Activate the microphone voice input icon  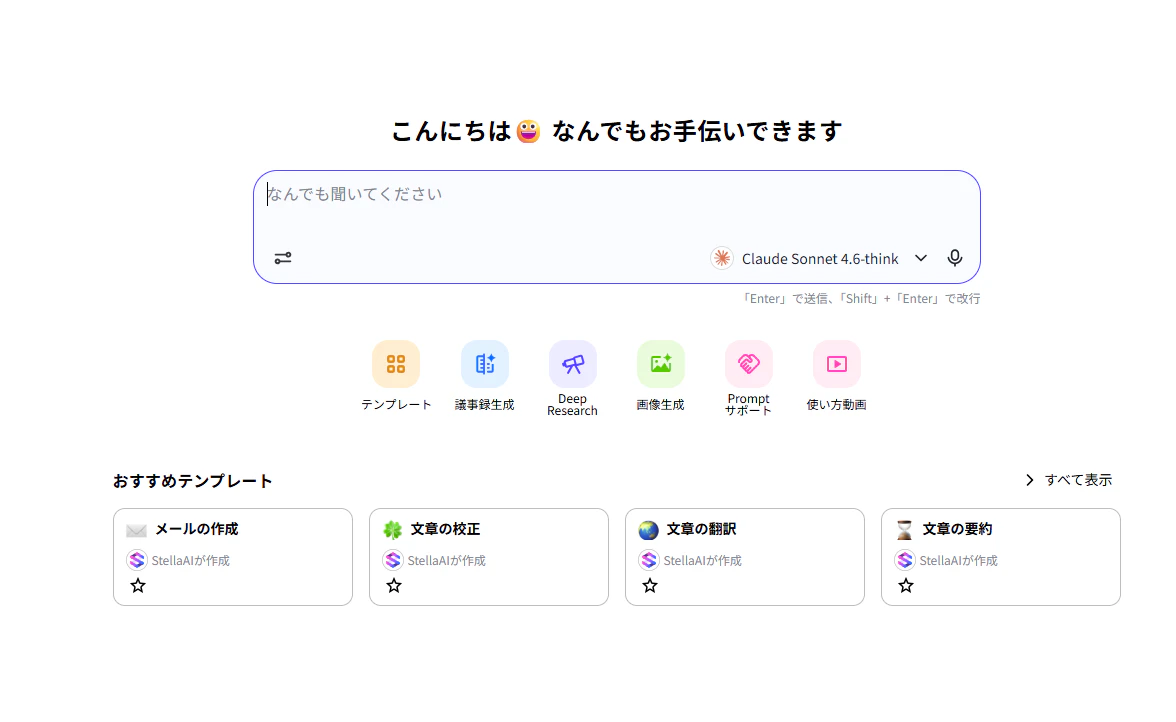954,257
